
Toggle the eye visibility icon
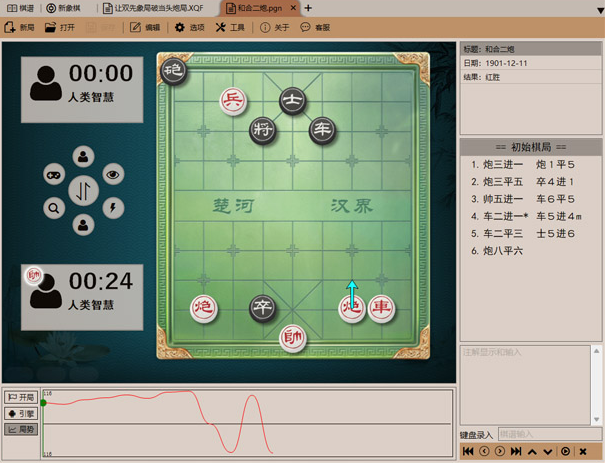113,175
